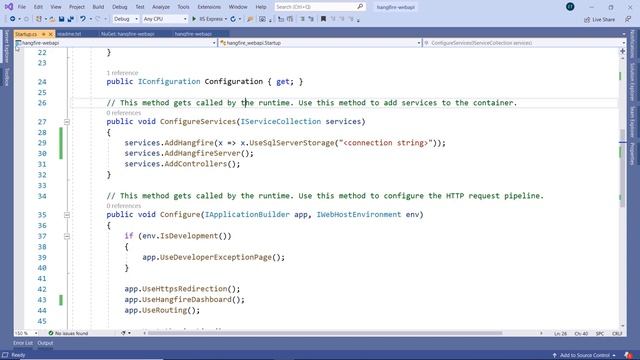This screenshot has width=640, height=360.
Task: Click 0 references above ConfigureServices
Action: pyautogui.click(x=124, y=113)
